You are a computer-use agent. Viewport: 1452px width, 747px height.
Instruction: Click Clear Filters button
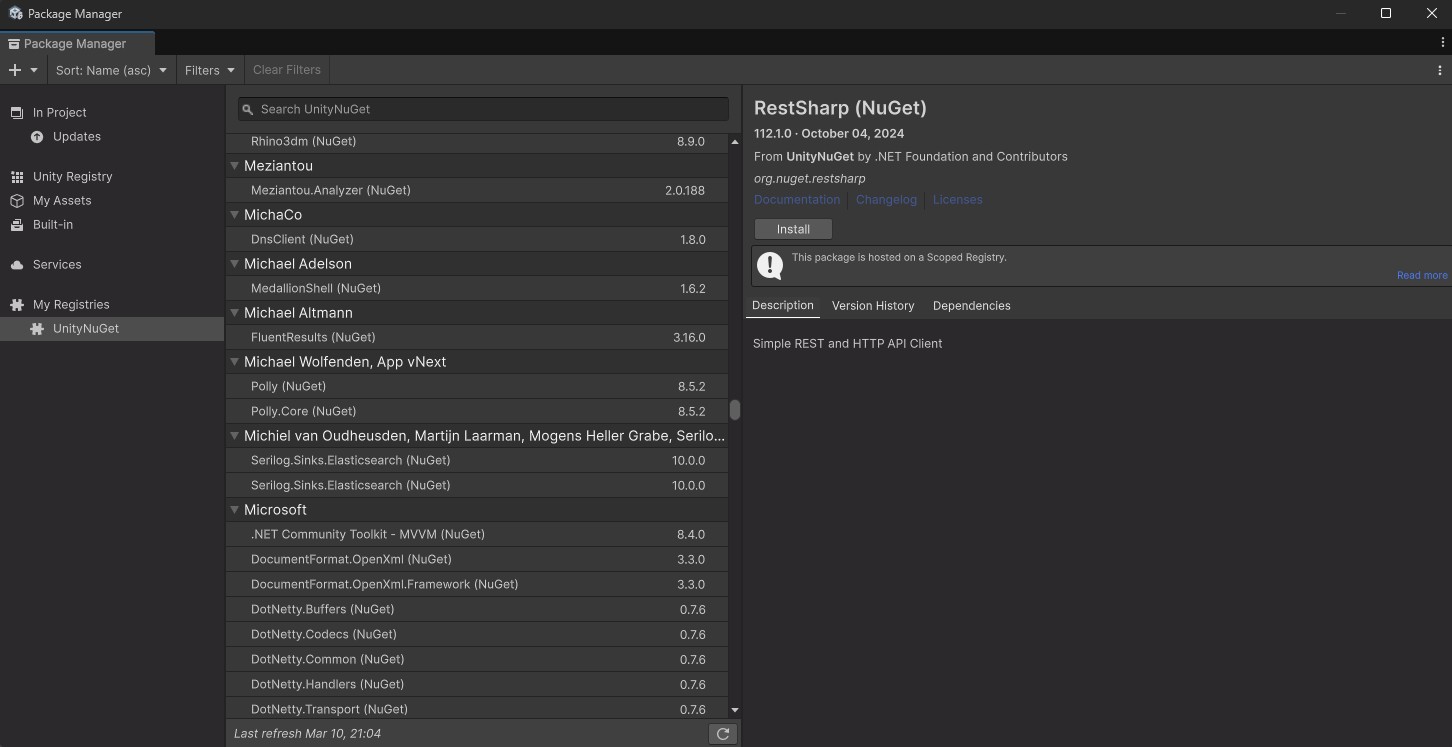coord(287,70)
